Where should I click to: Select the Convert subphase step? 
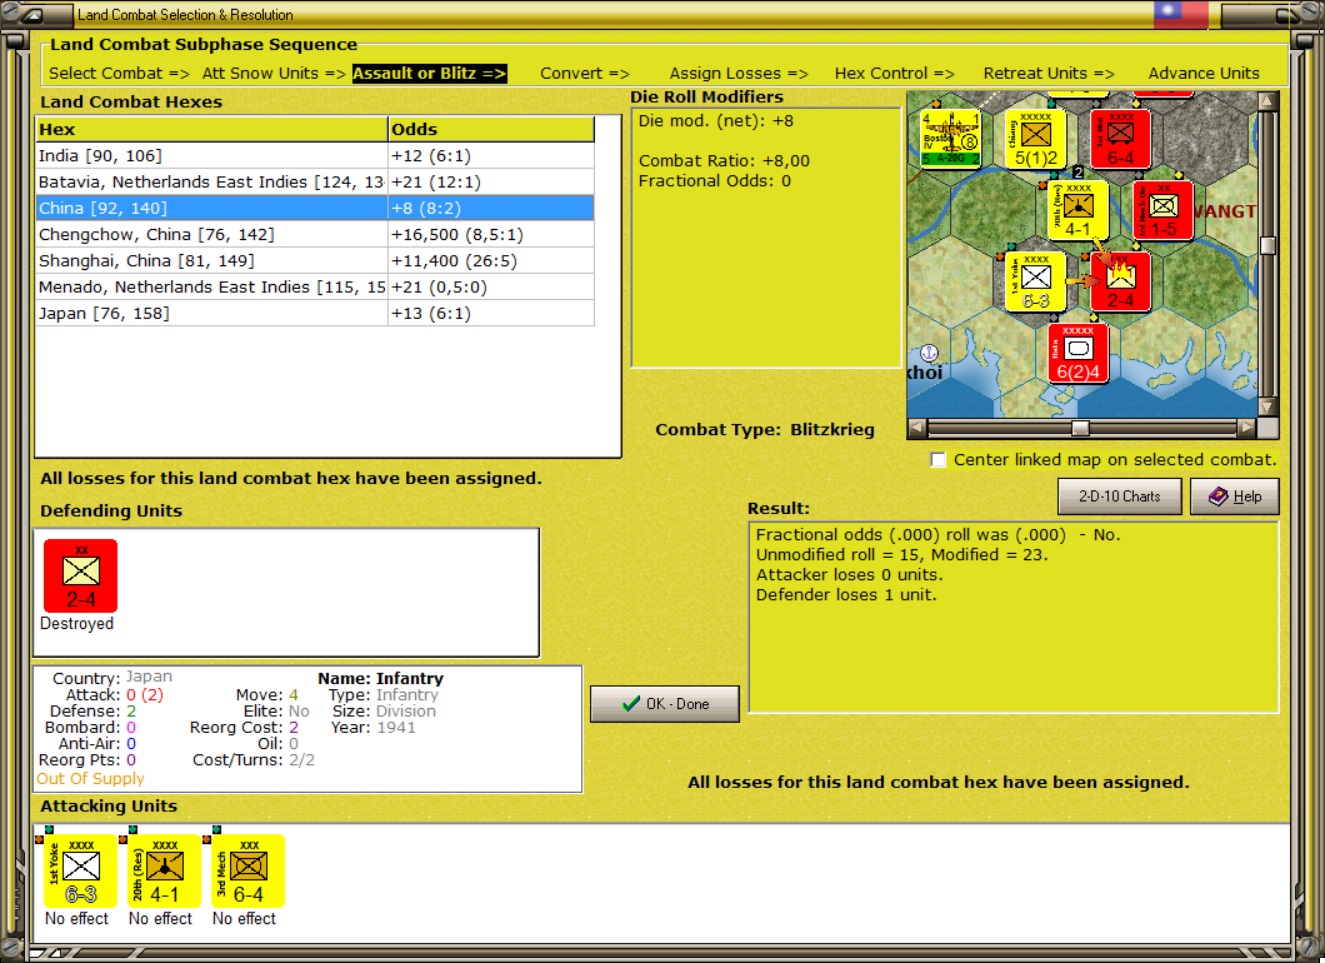(x=585, y=73)
